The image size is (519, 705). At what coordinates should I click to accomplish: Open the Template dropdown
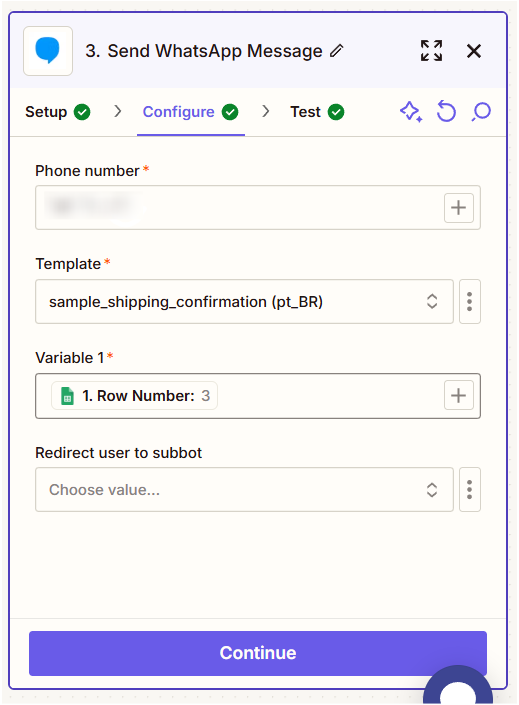(244, 302)
